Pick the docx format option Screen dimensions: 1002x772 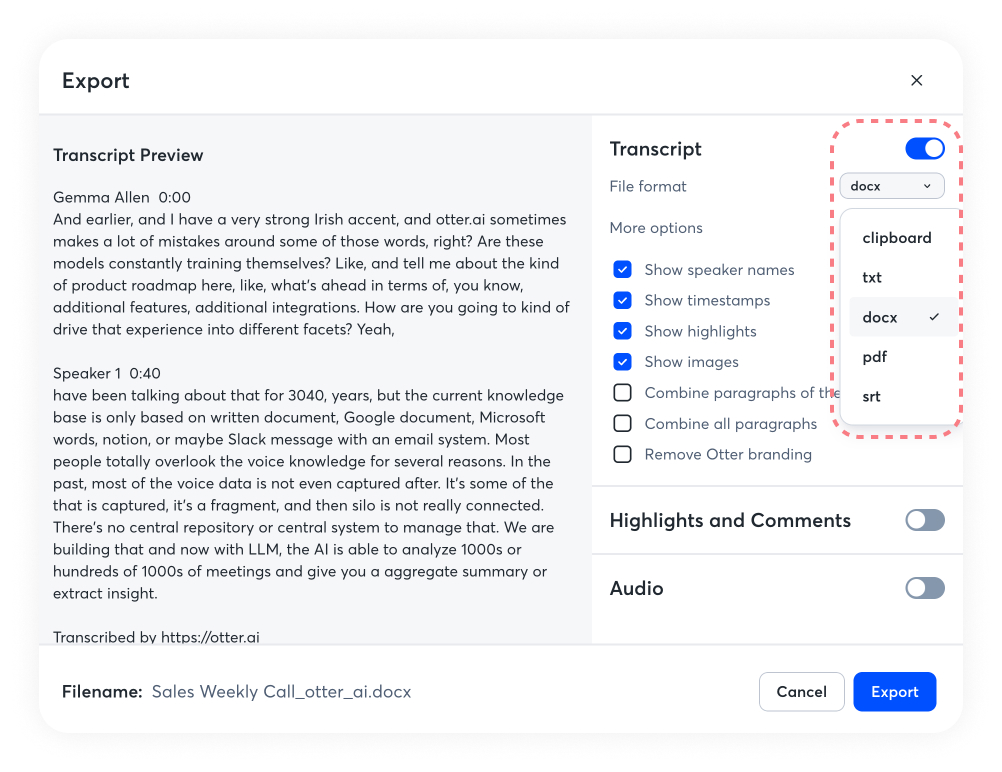point(881,317)
